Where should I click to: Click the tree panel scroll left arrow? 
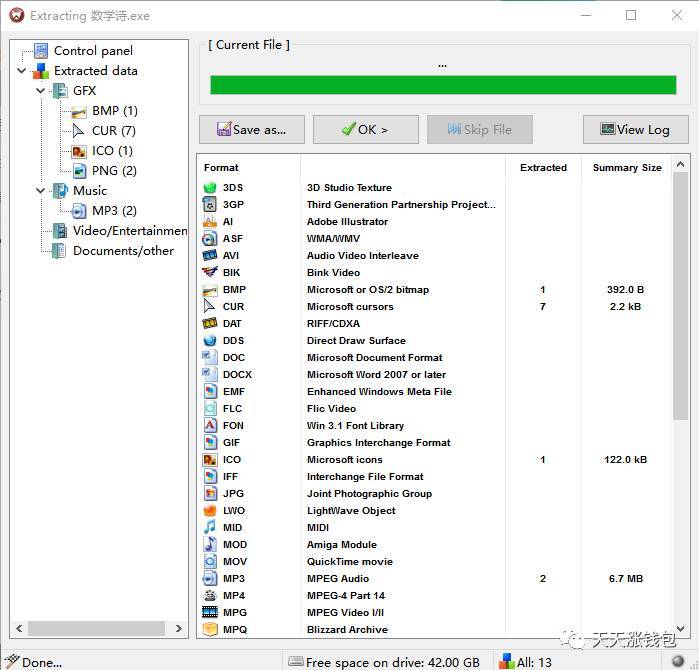[19, 629]
